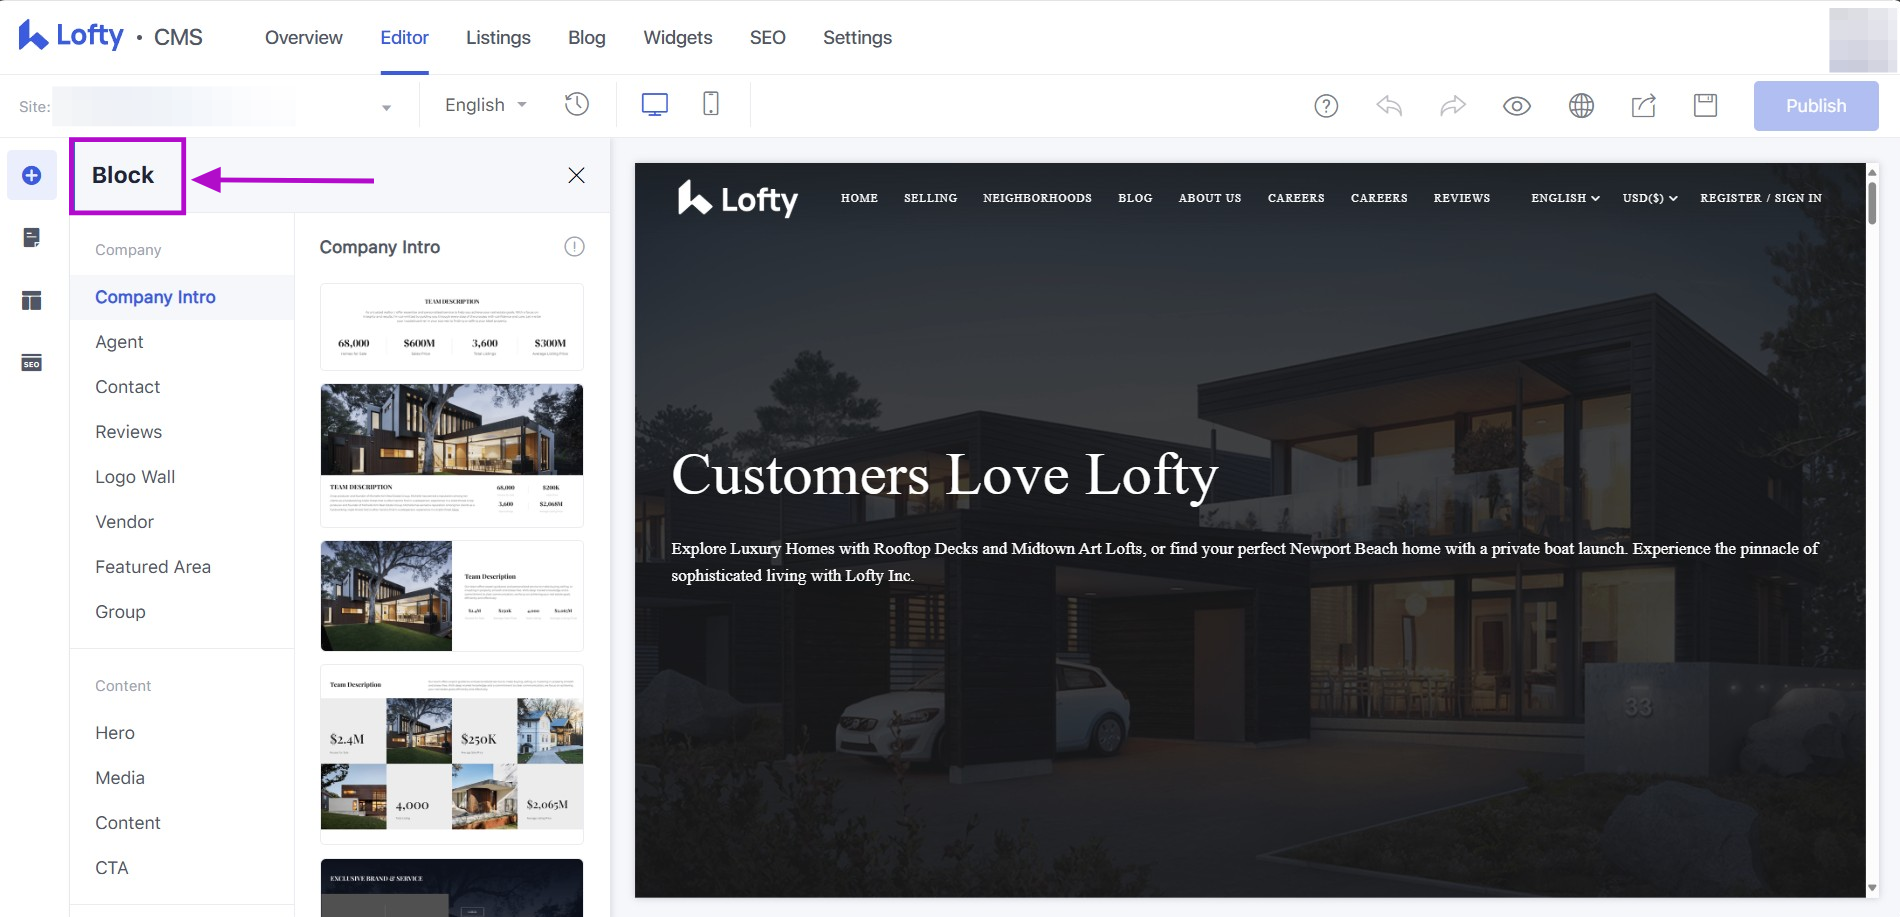Click the globe domain icon
Image resolution: width=1900 pixels, height=917 pixels.
1581,106
